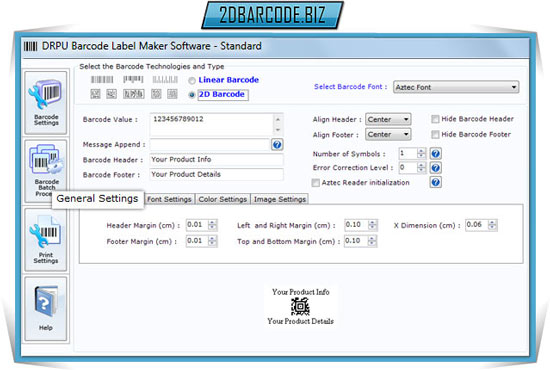
Task: Open the Align Footer dropdown
Action: tap(388, 134)
